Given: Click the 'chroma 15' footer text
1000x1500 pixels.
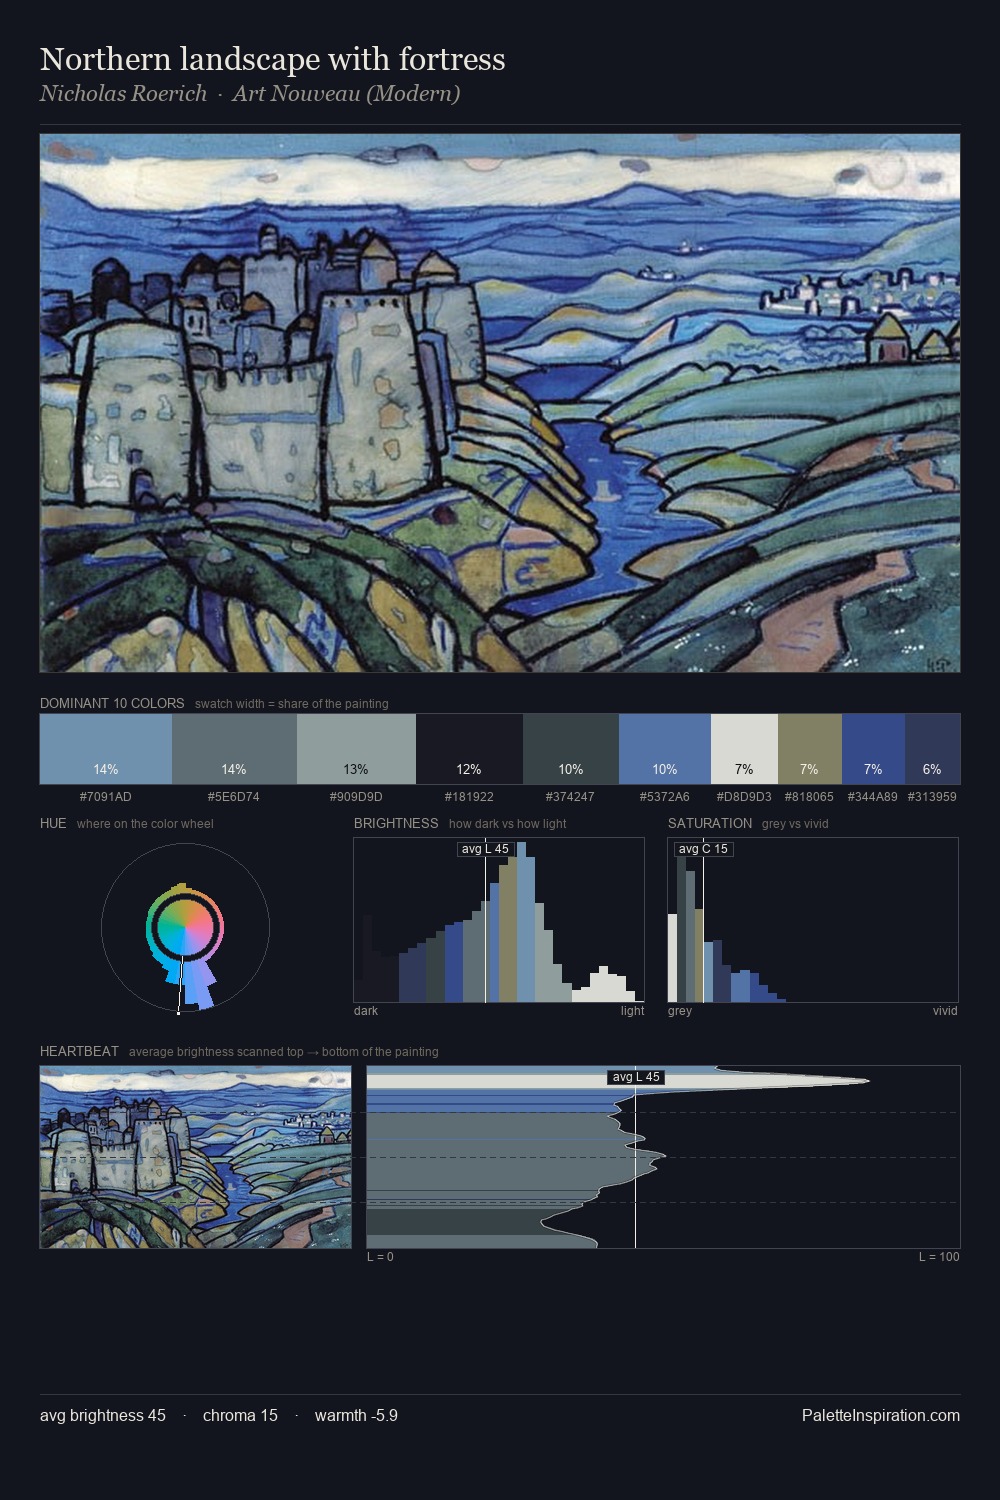Looking at the screenshot, I should [x=240, y=1415].
